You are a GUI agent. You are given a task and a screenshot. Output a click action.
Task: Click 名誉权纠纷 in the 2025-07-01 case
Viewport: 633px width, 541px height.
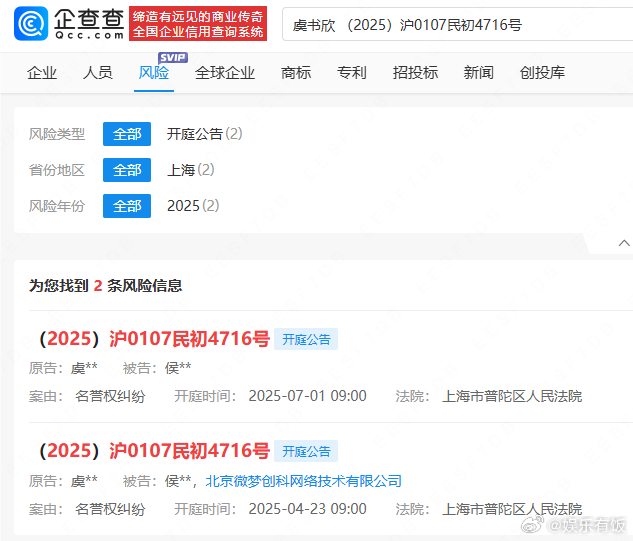coord(110,396)
